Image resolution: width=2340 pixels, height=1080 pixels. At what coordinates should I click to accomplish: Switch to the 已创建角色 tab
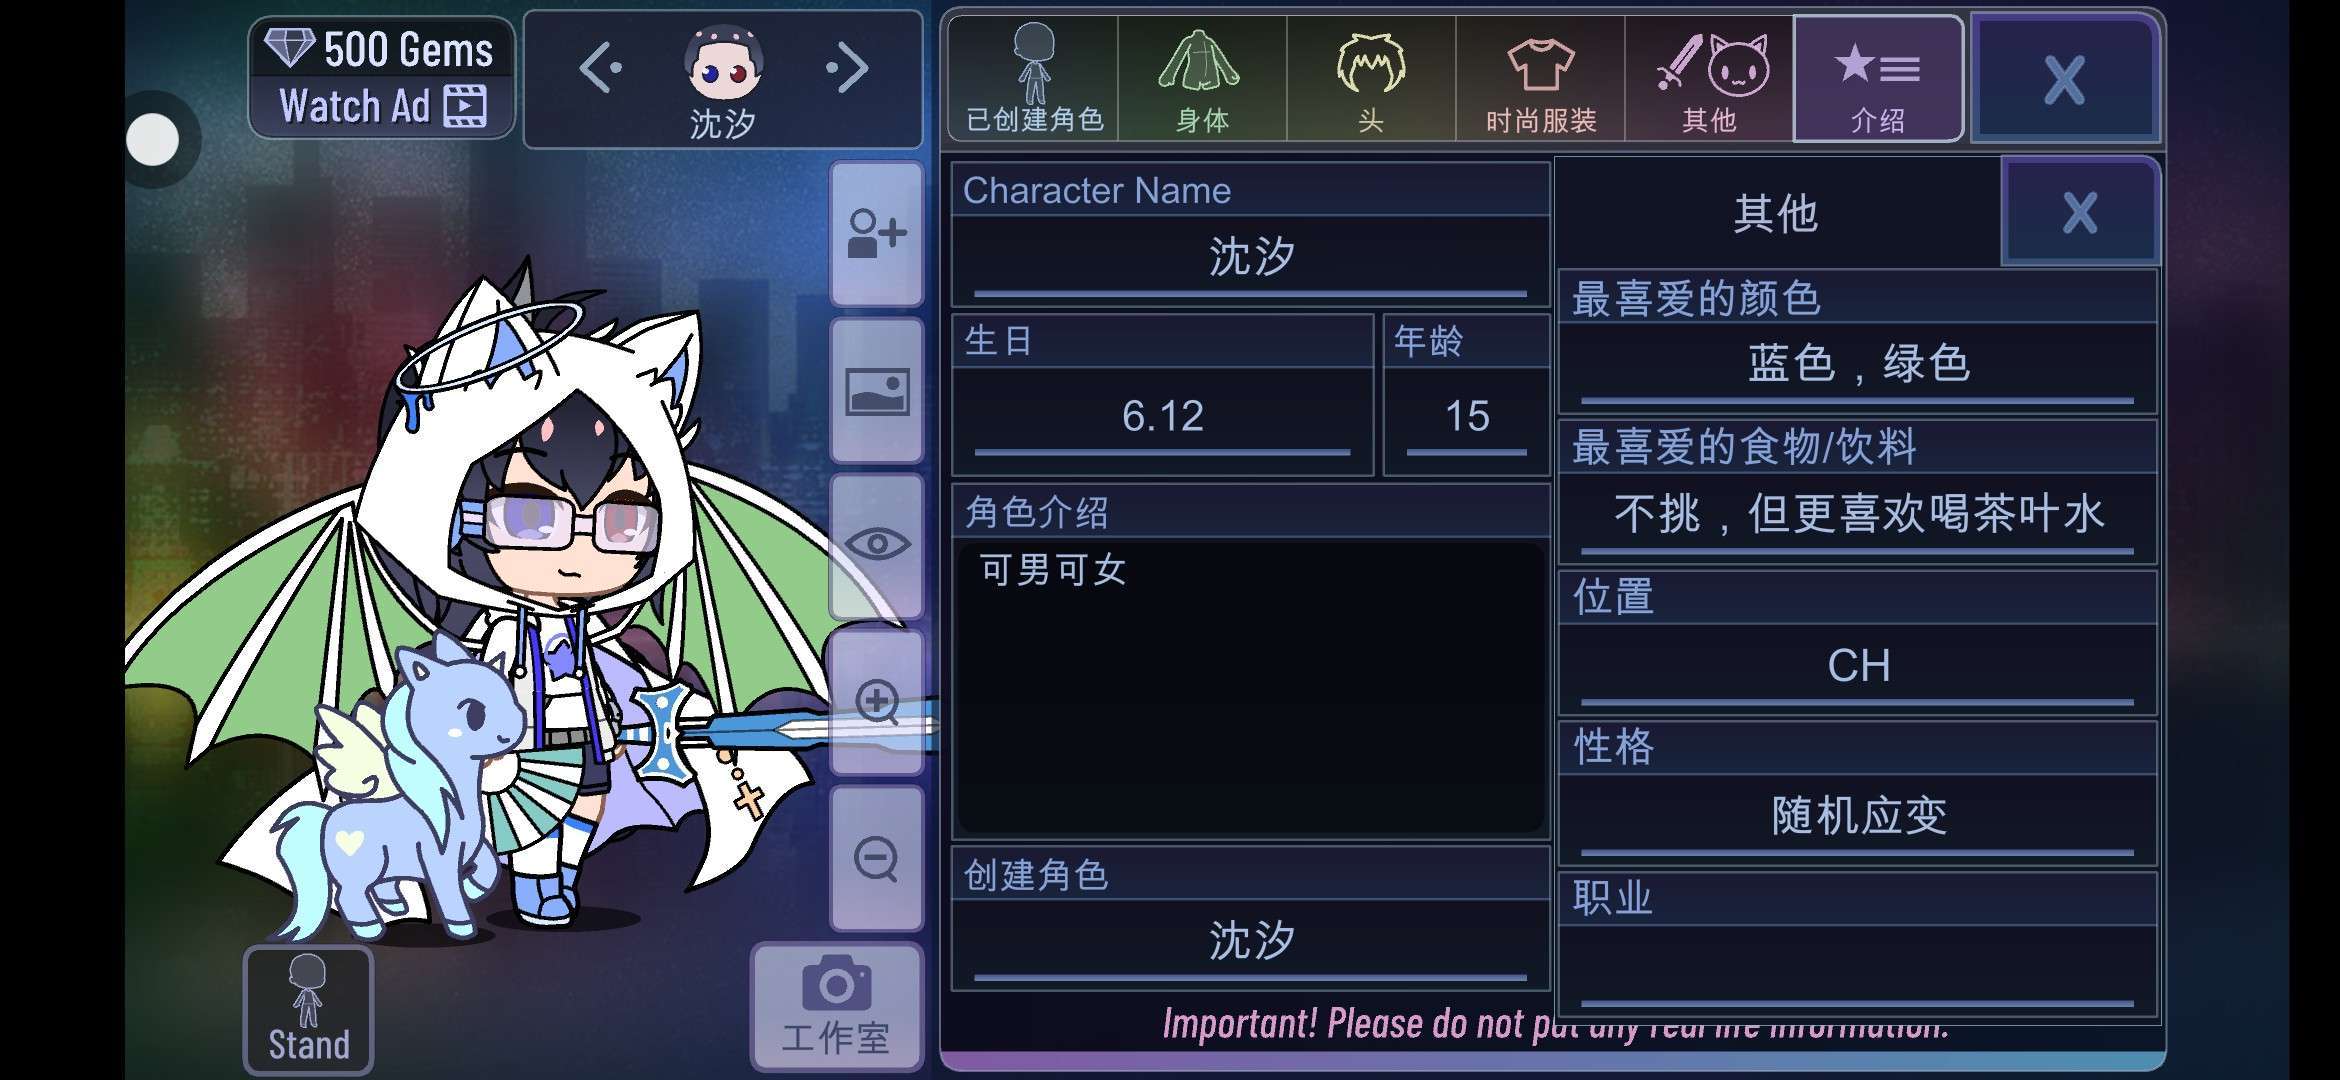click(1033, 79)
